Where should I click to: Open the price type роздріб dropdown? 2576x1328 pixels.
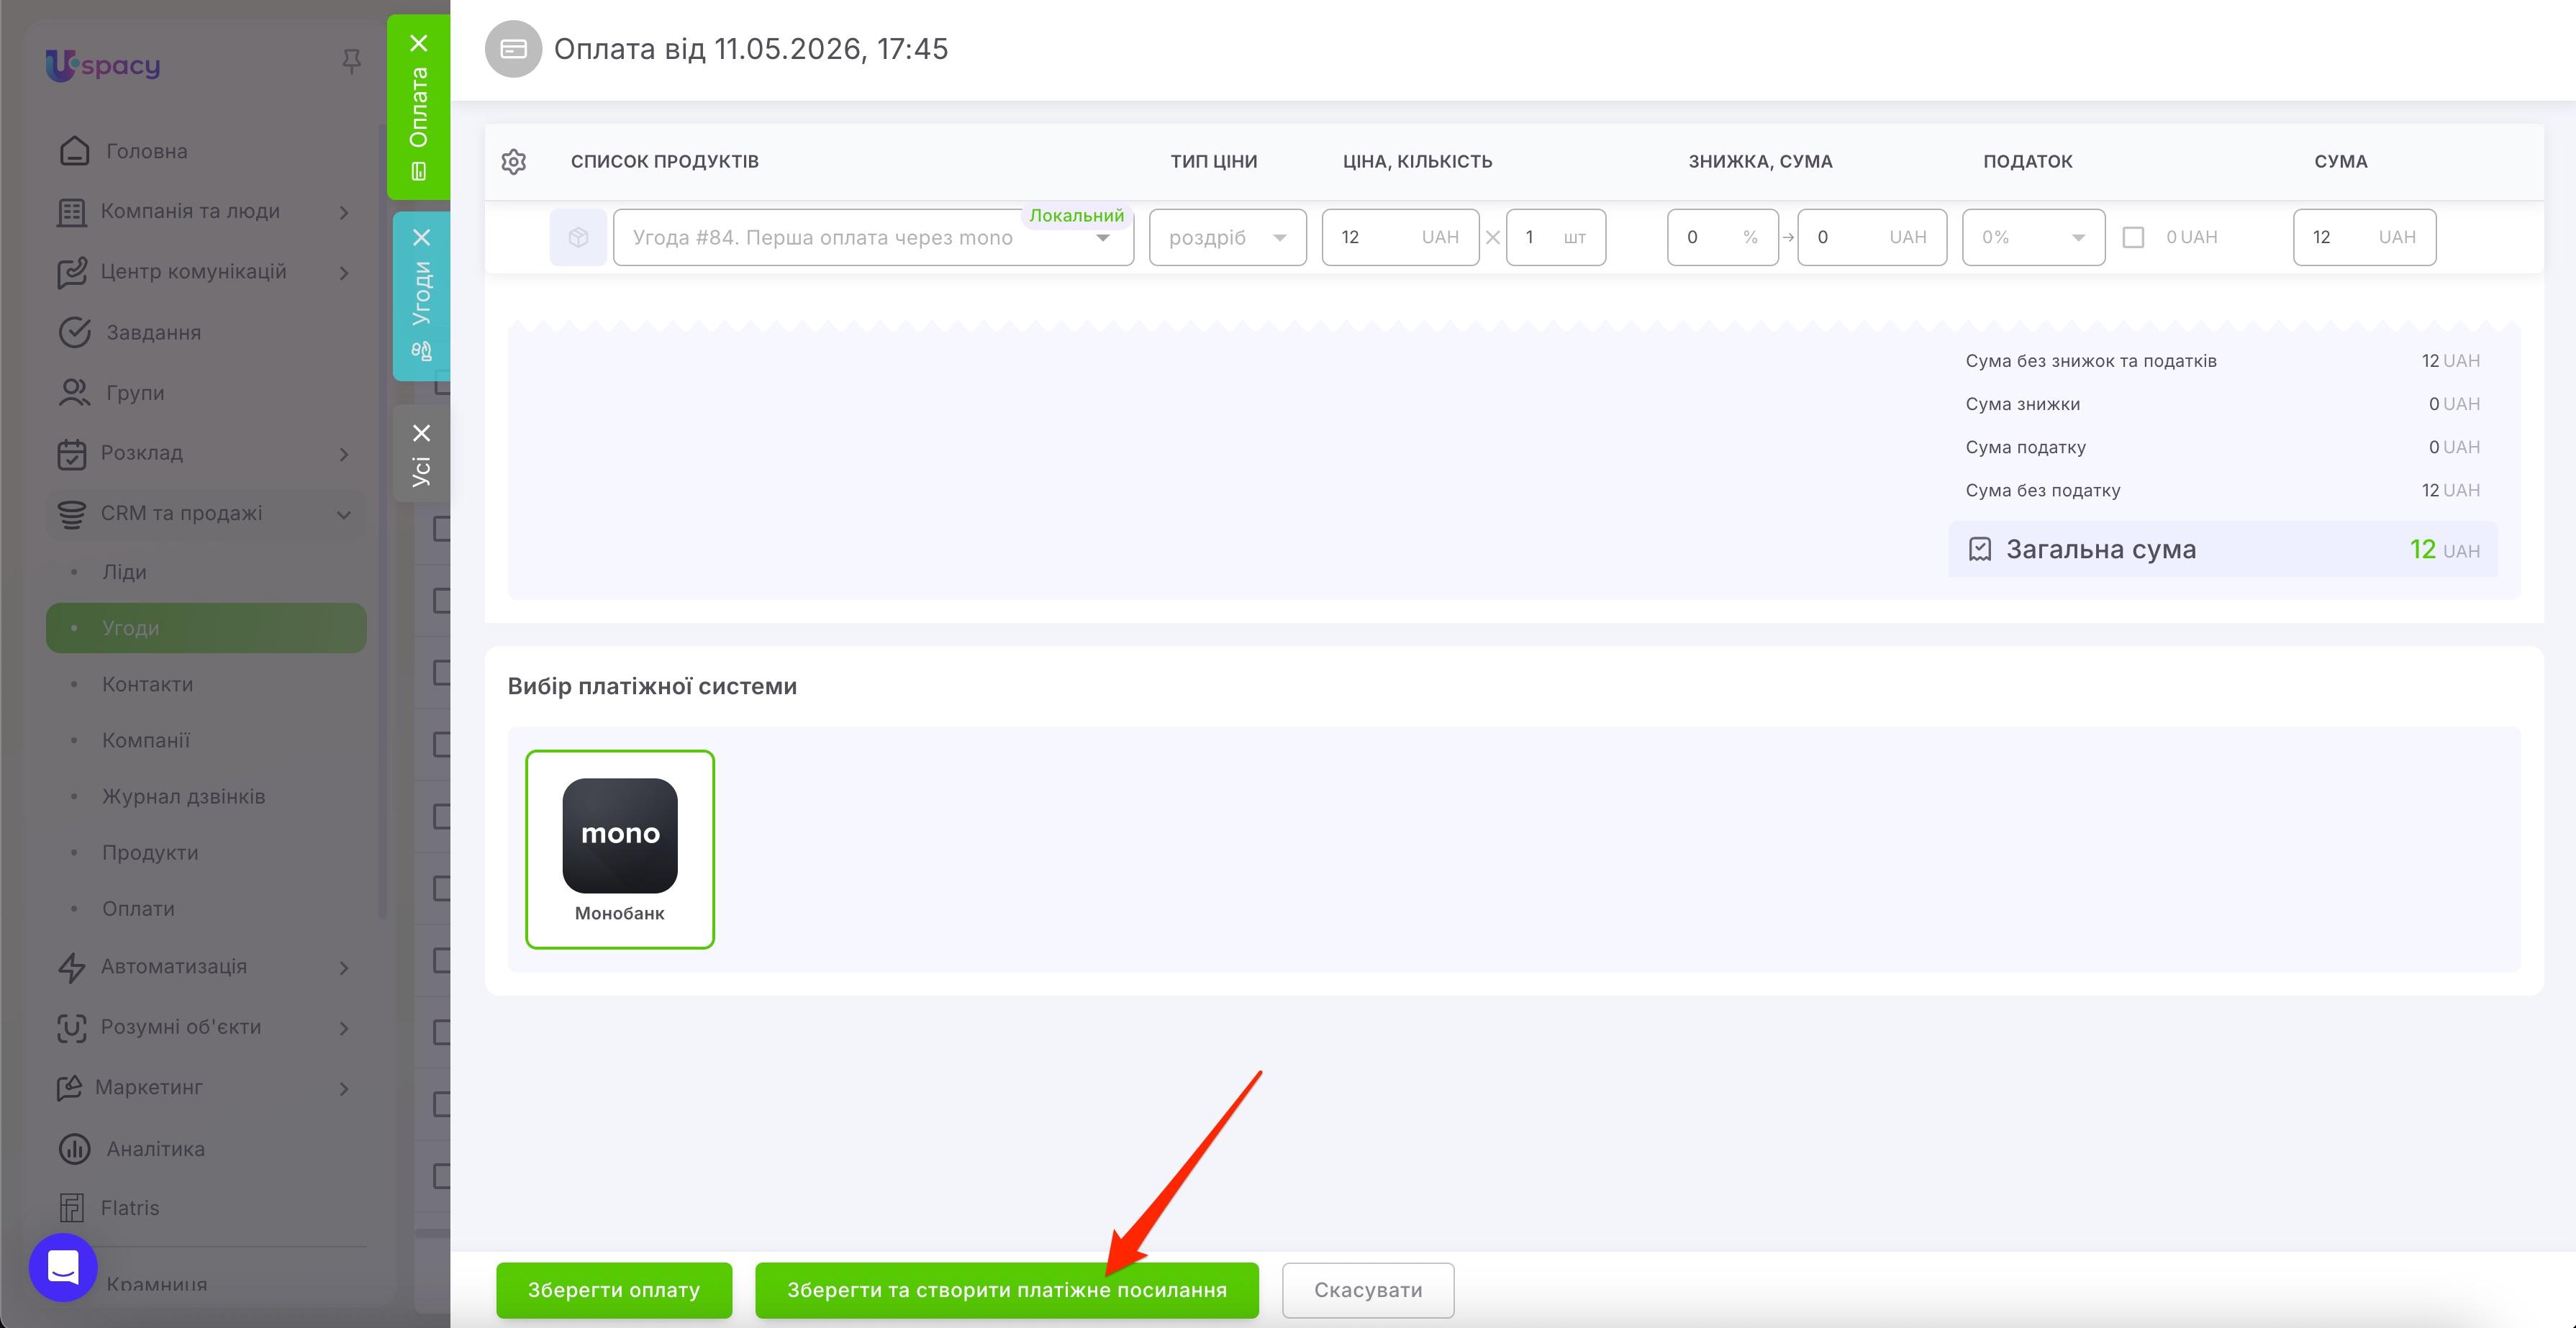point(1228,237)
